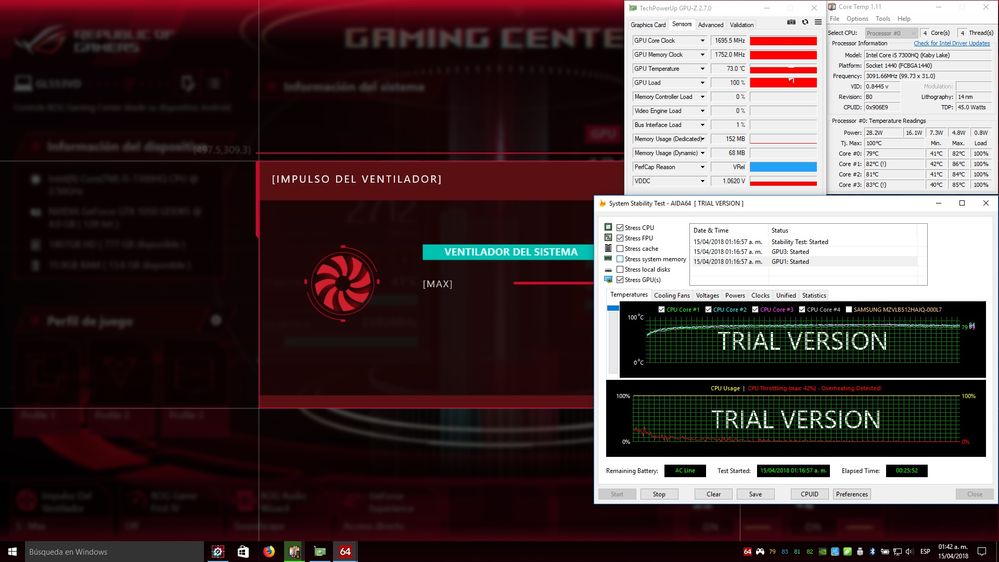Open GPU-Z hamburger menu icon

point(818,22)
